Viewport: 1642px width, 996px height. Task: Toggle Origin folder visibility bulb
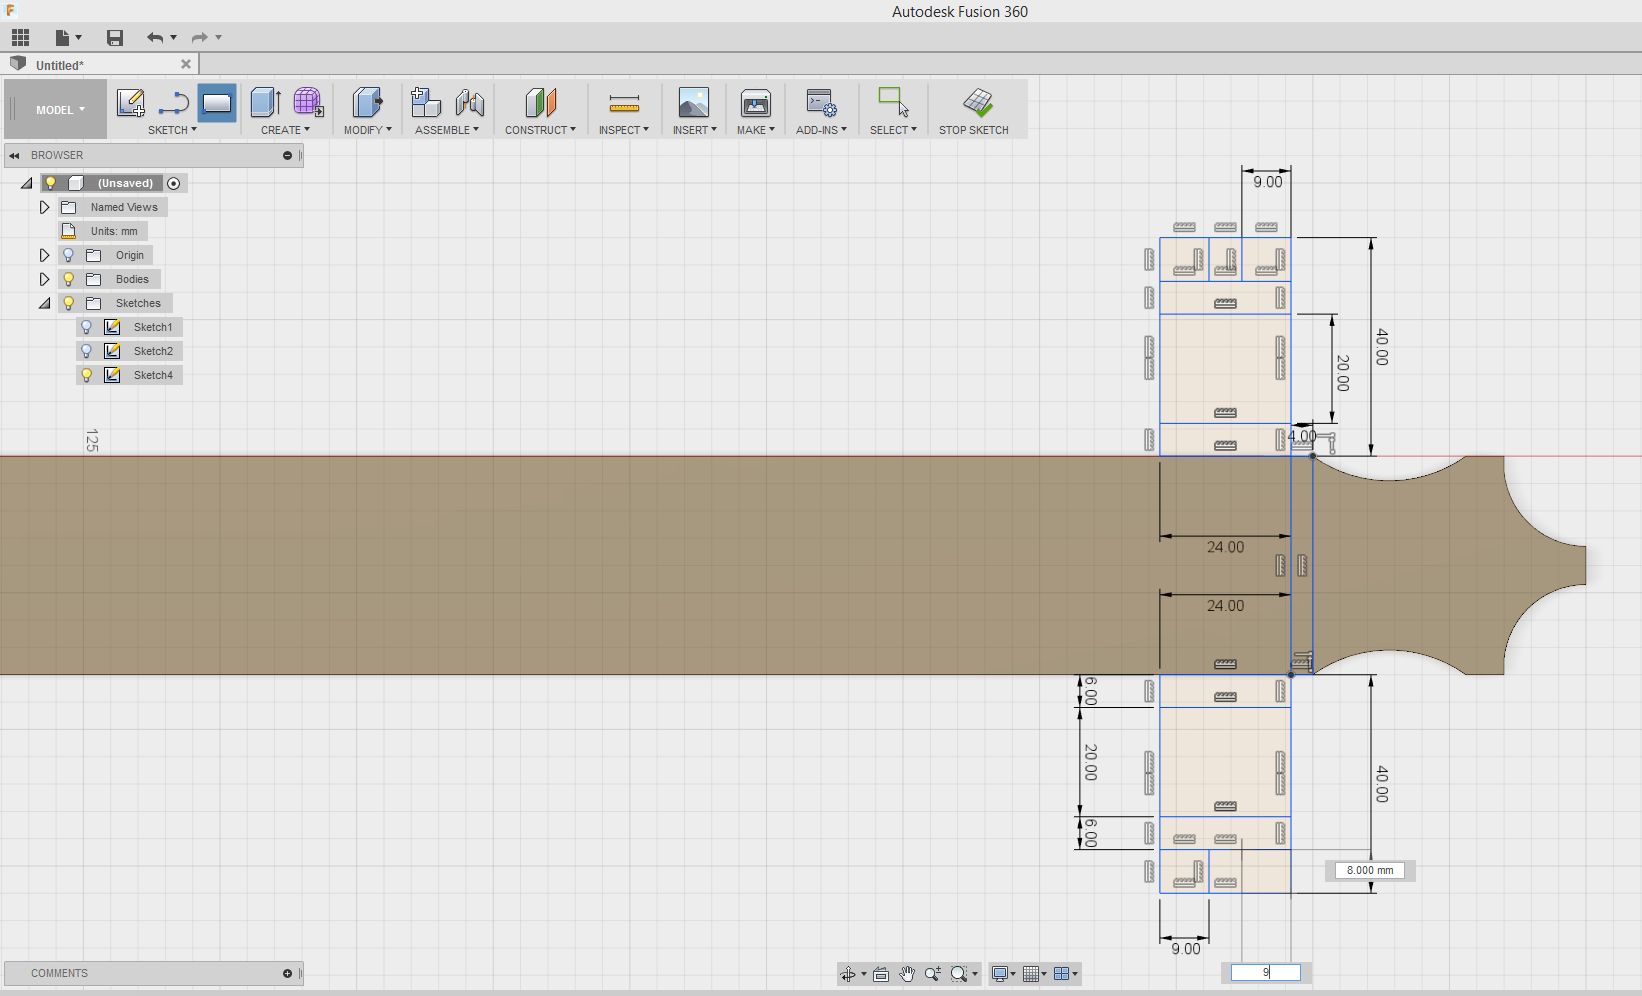[x=69, y=255]
